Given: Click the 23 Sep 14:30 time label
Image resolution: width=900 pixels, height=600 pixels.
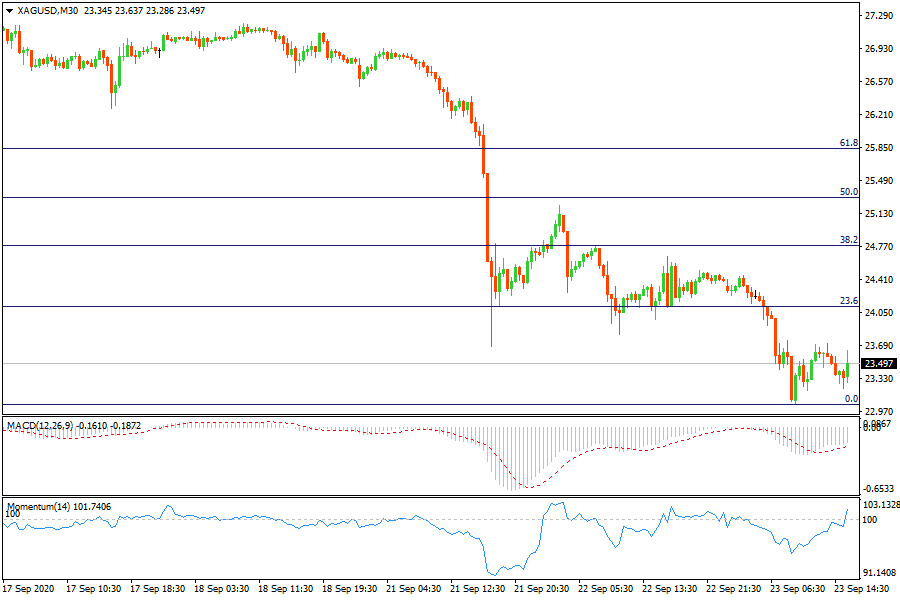Looking at the screenshot, I should (862, 590).
